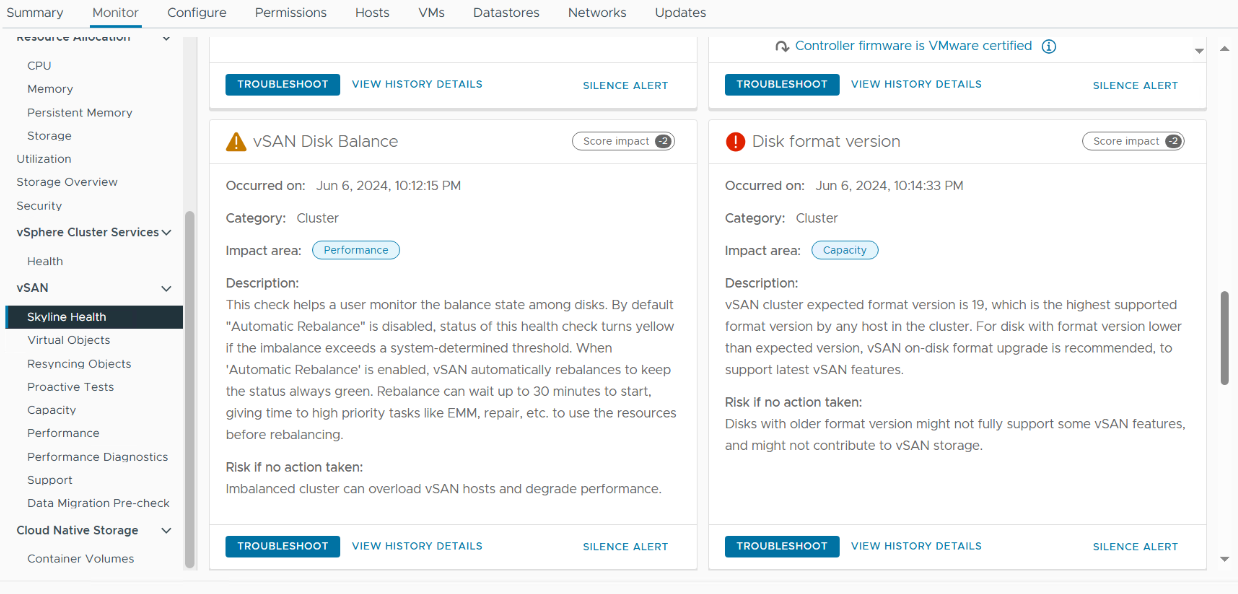Collapse the vSphere Cluster Services section

166,231
